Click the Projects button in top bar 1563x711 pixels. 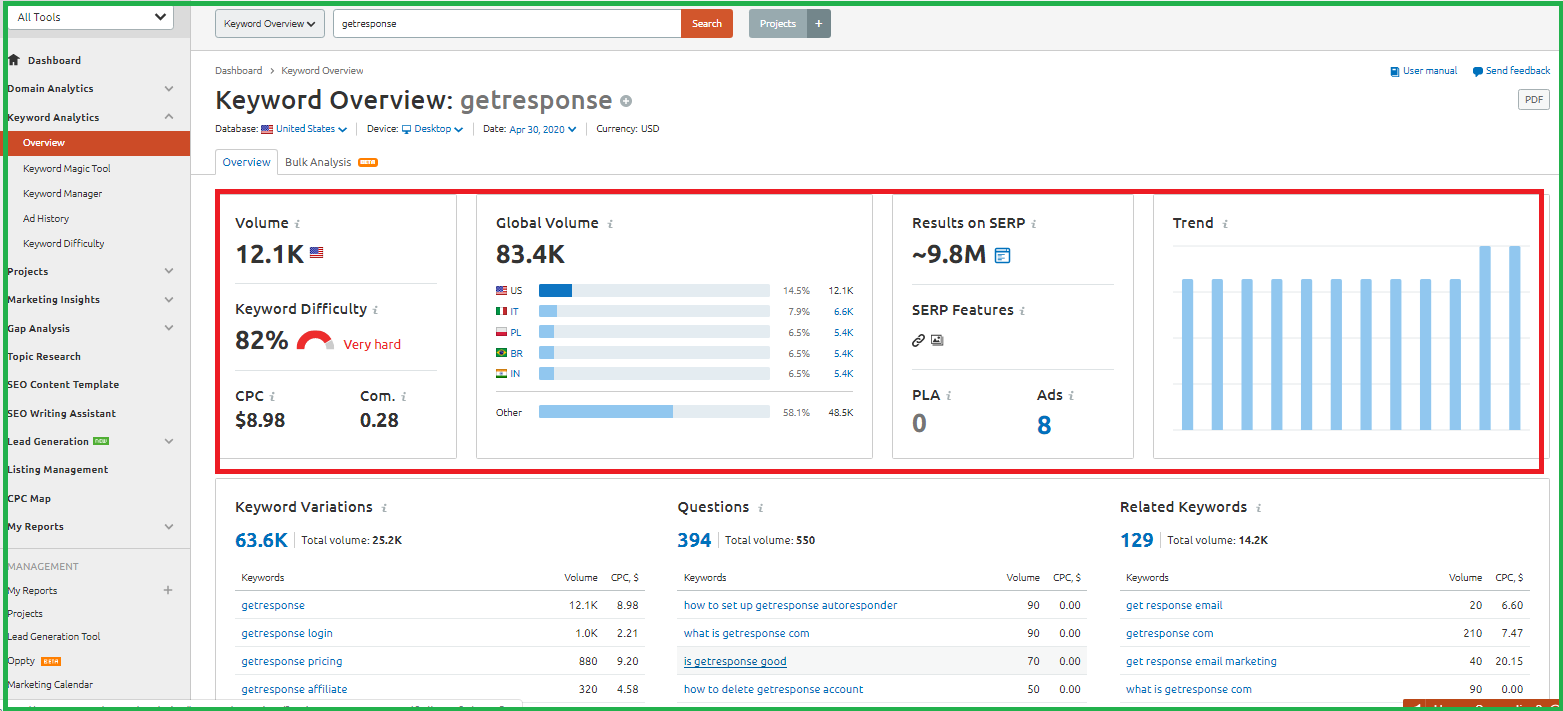click(x=778, y=23)
